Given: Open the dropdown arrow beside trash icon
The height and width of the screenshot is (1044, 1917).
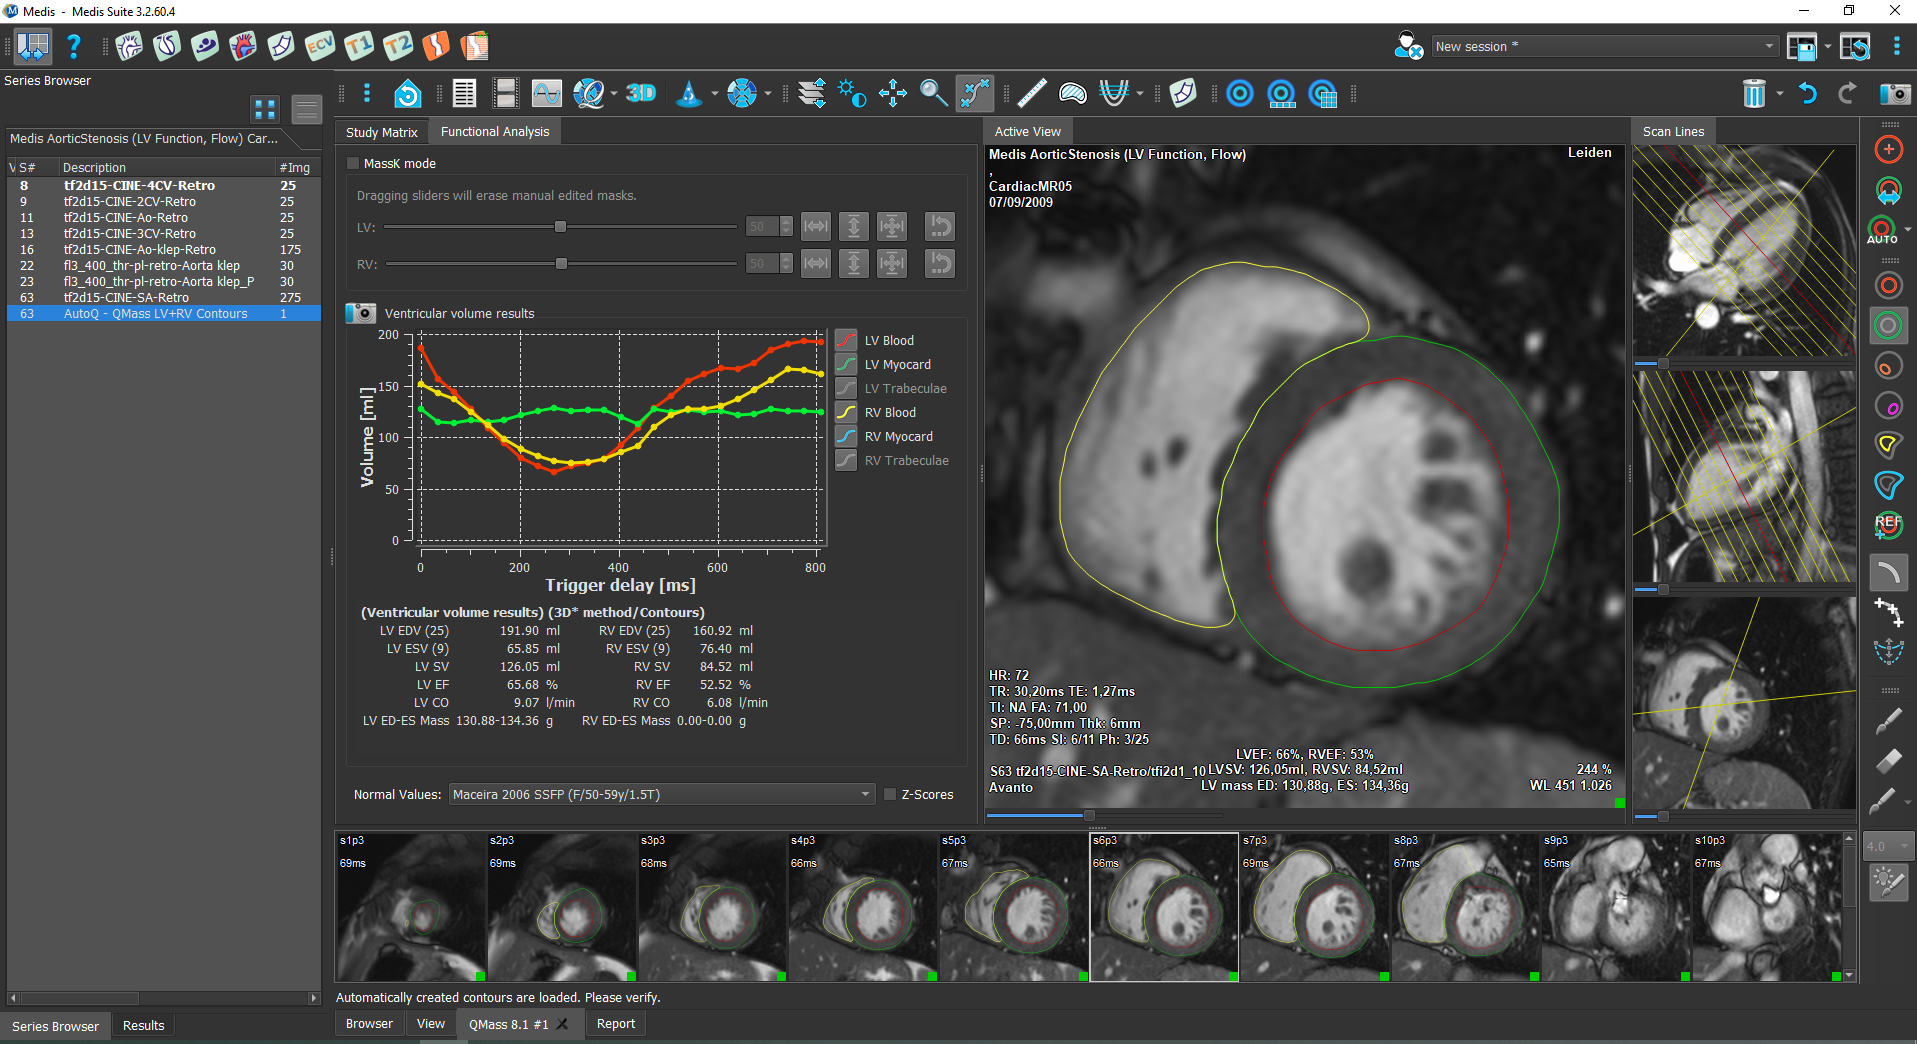Looking at the screenshot, I should coord(1780,94).
